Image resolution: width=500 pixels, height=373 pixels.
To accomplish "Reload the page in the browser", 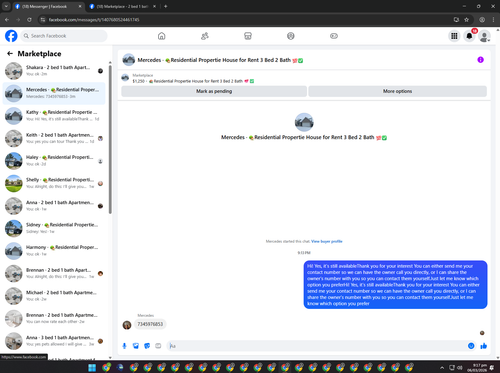I will 29,20.
